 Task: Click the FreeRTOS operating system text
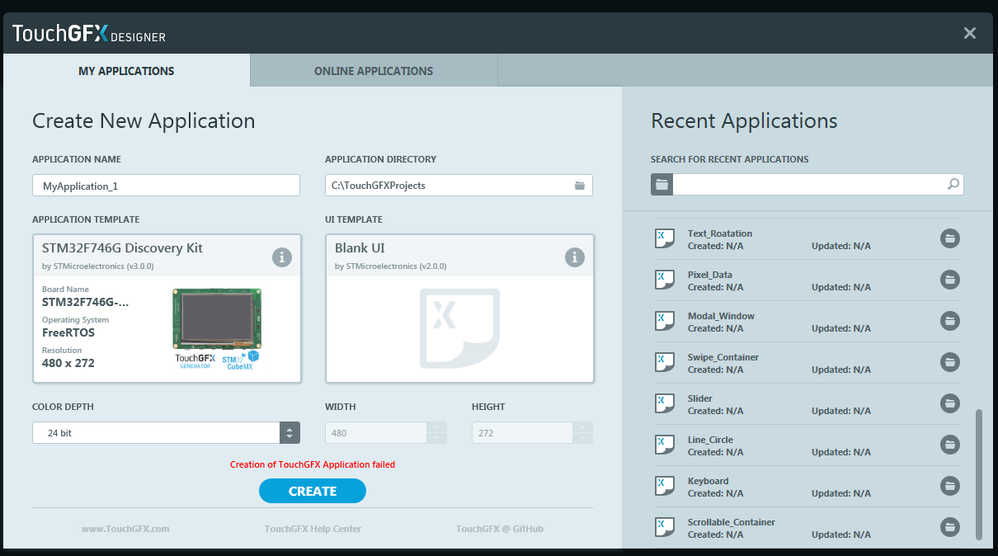(x=68, y=333)
